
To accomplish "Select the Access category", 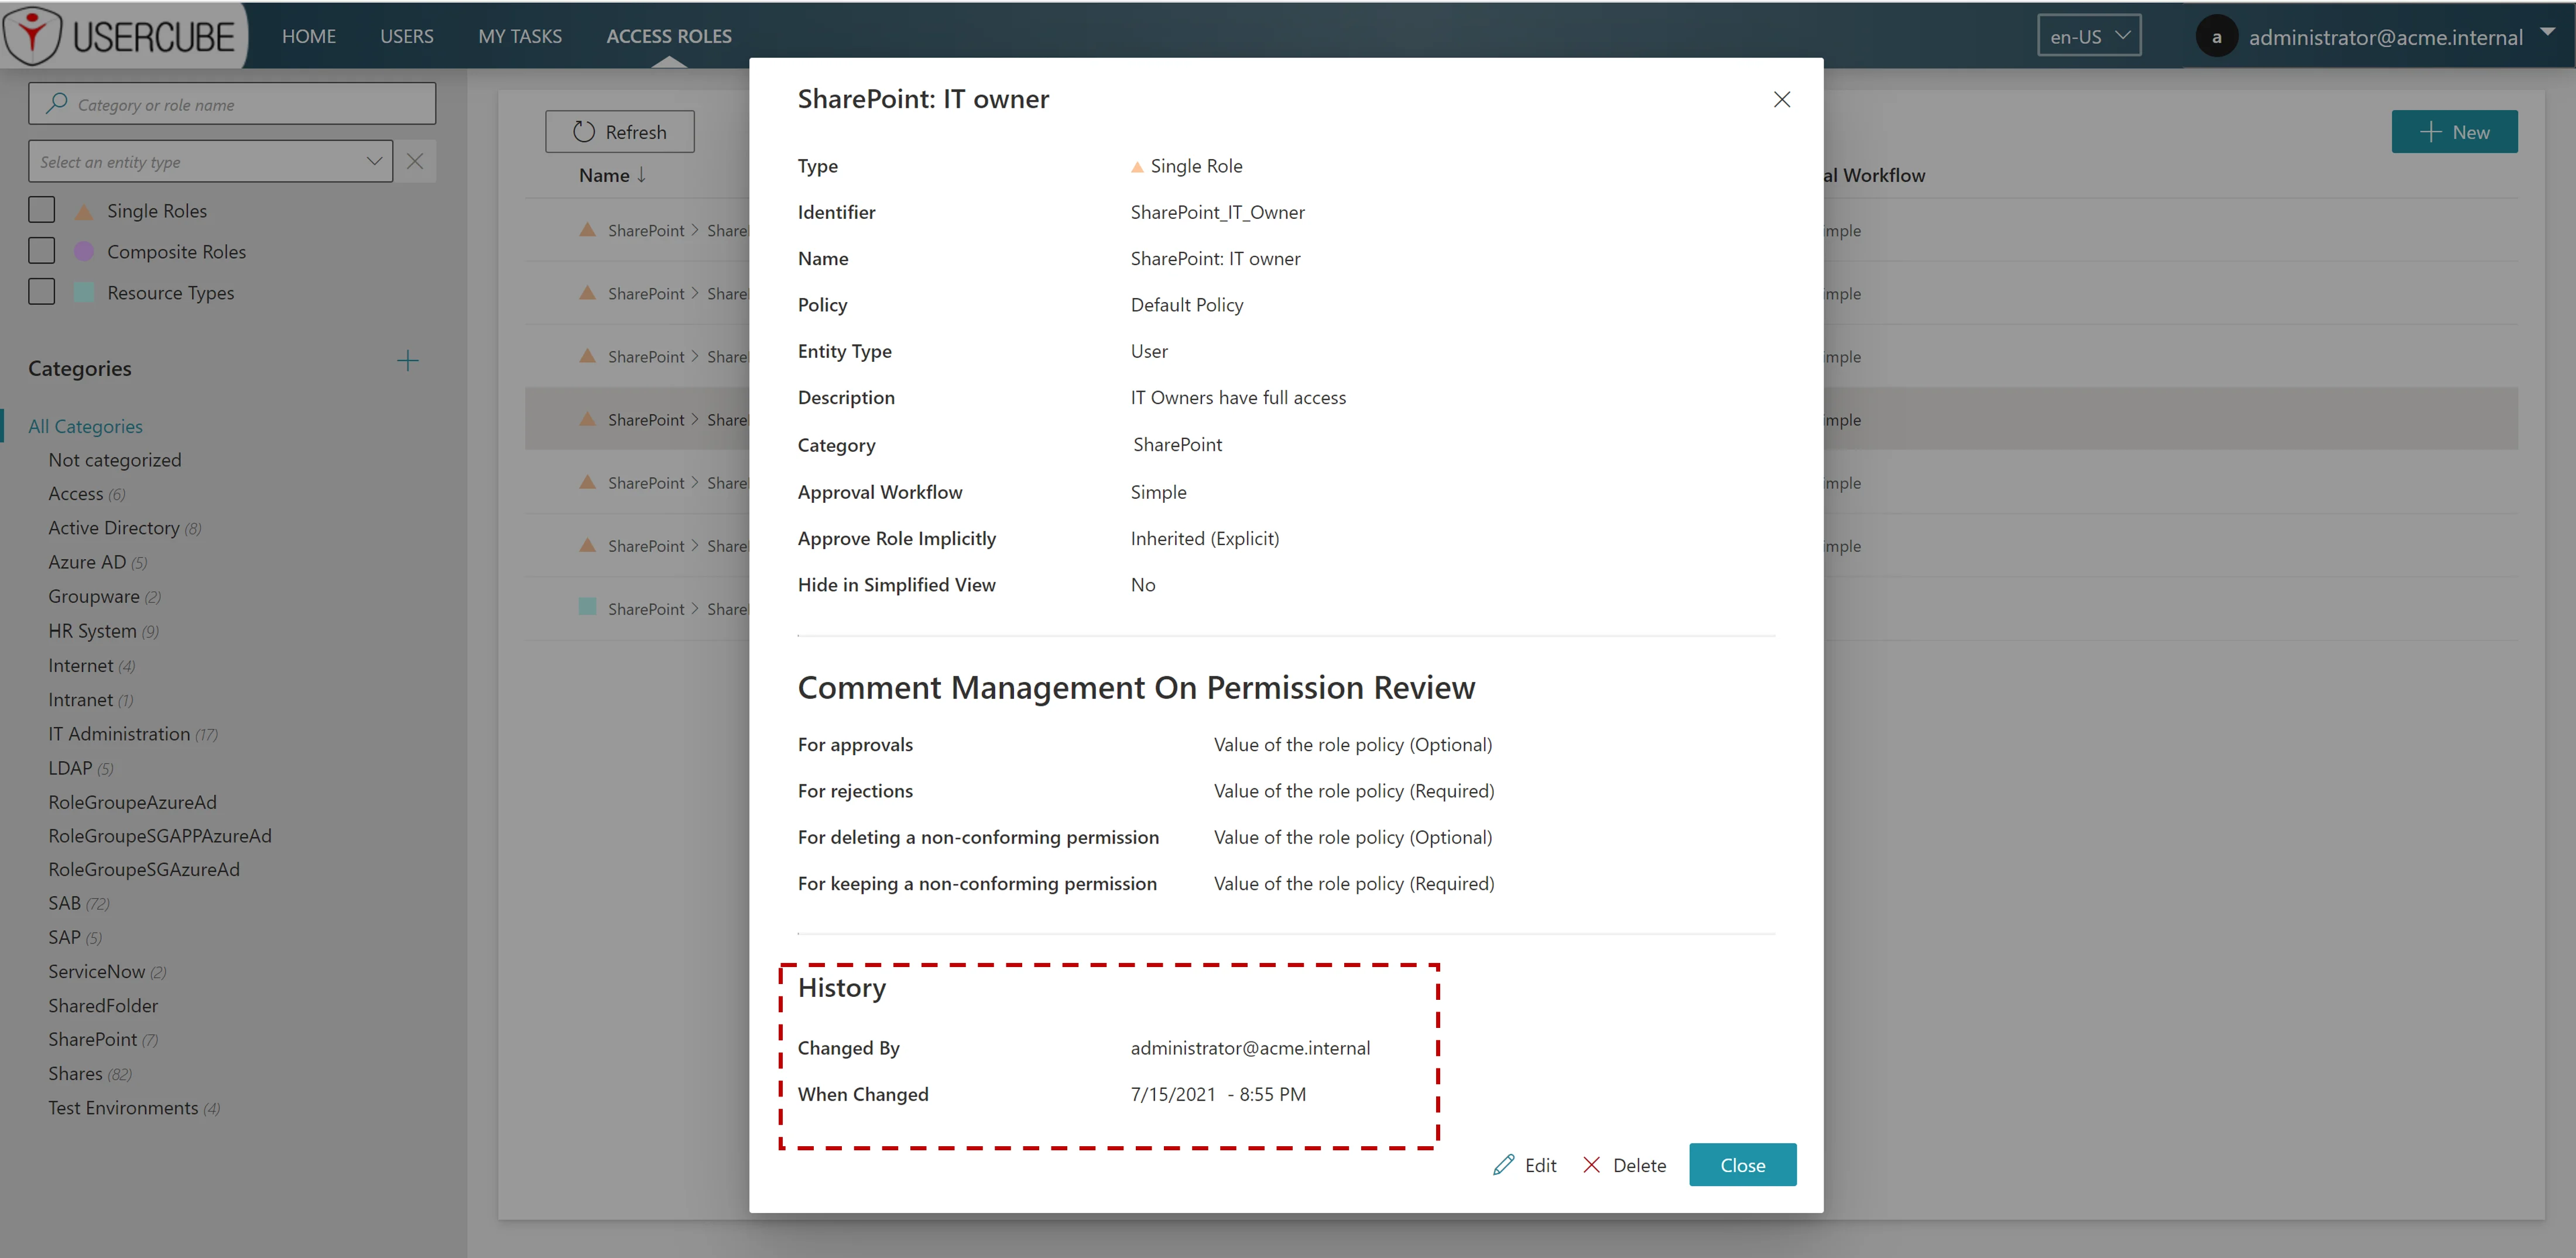I will click(86, 494).
